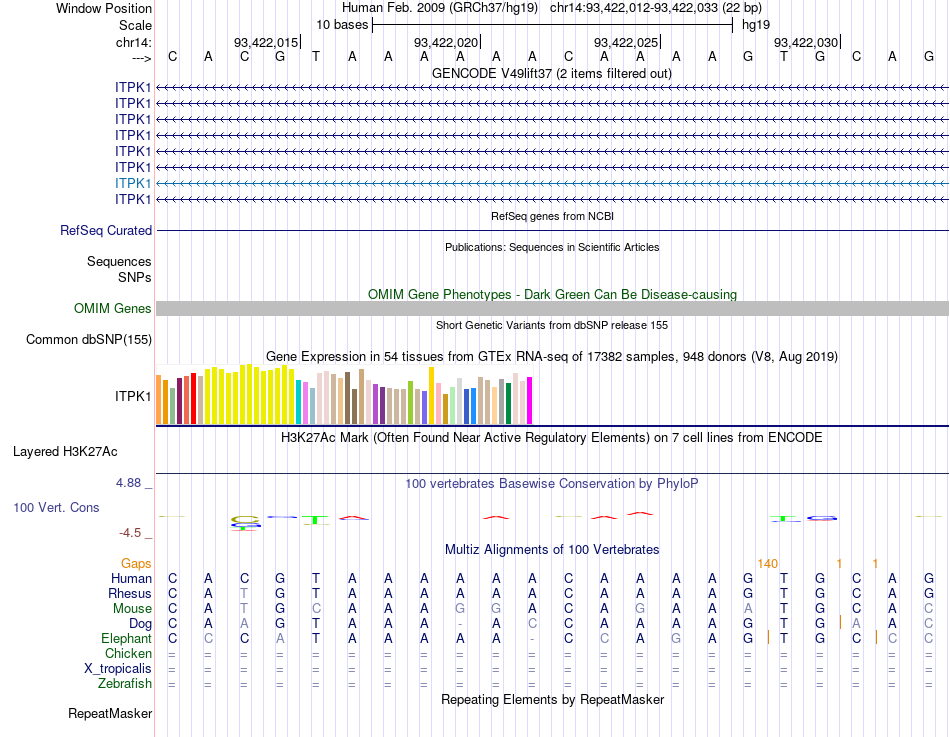Open Gene Expression in 54 tissues GTEx title
This screenshot has height=737, width=950.
pyautogui.click(x=552, y=356)
